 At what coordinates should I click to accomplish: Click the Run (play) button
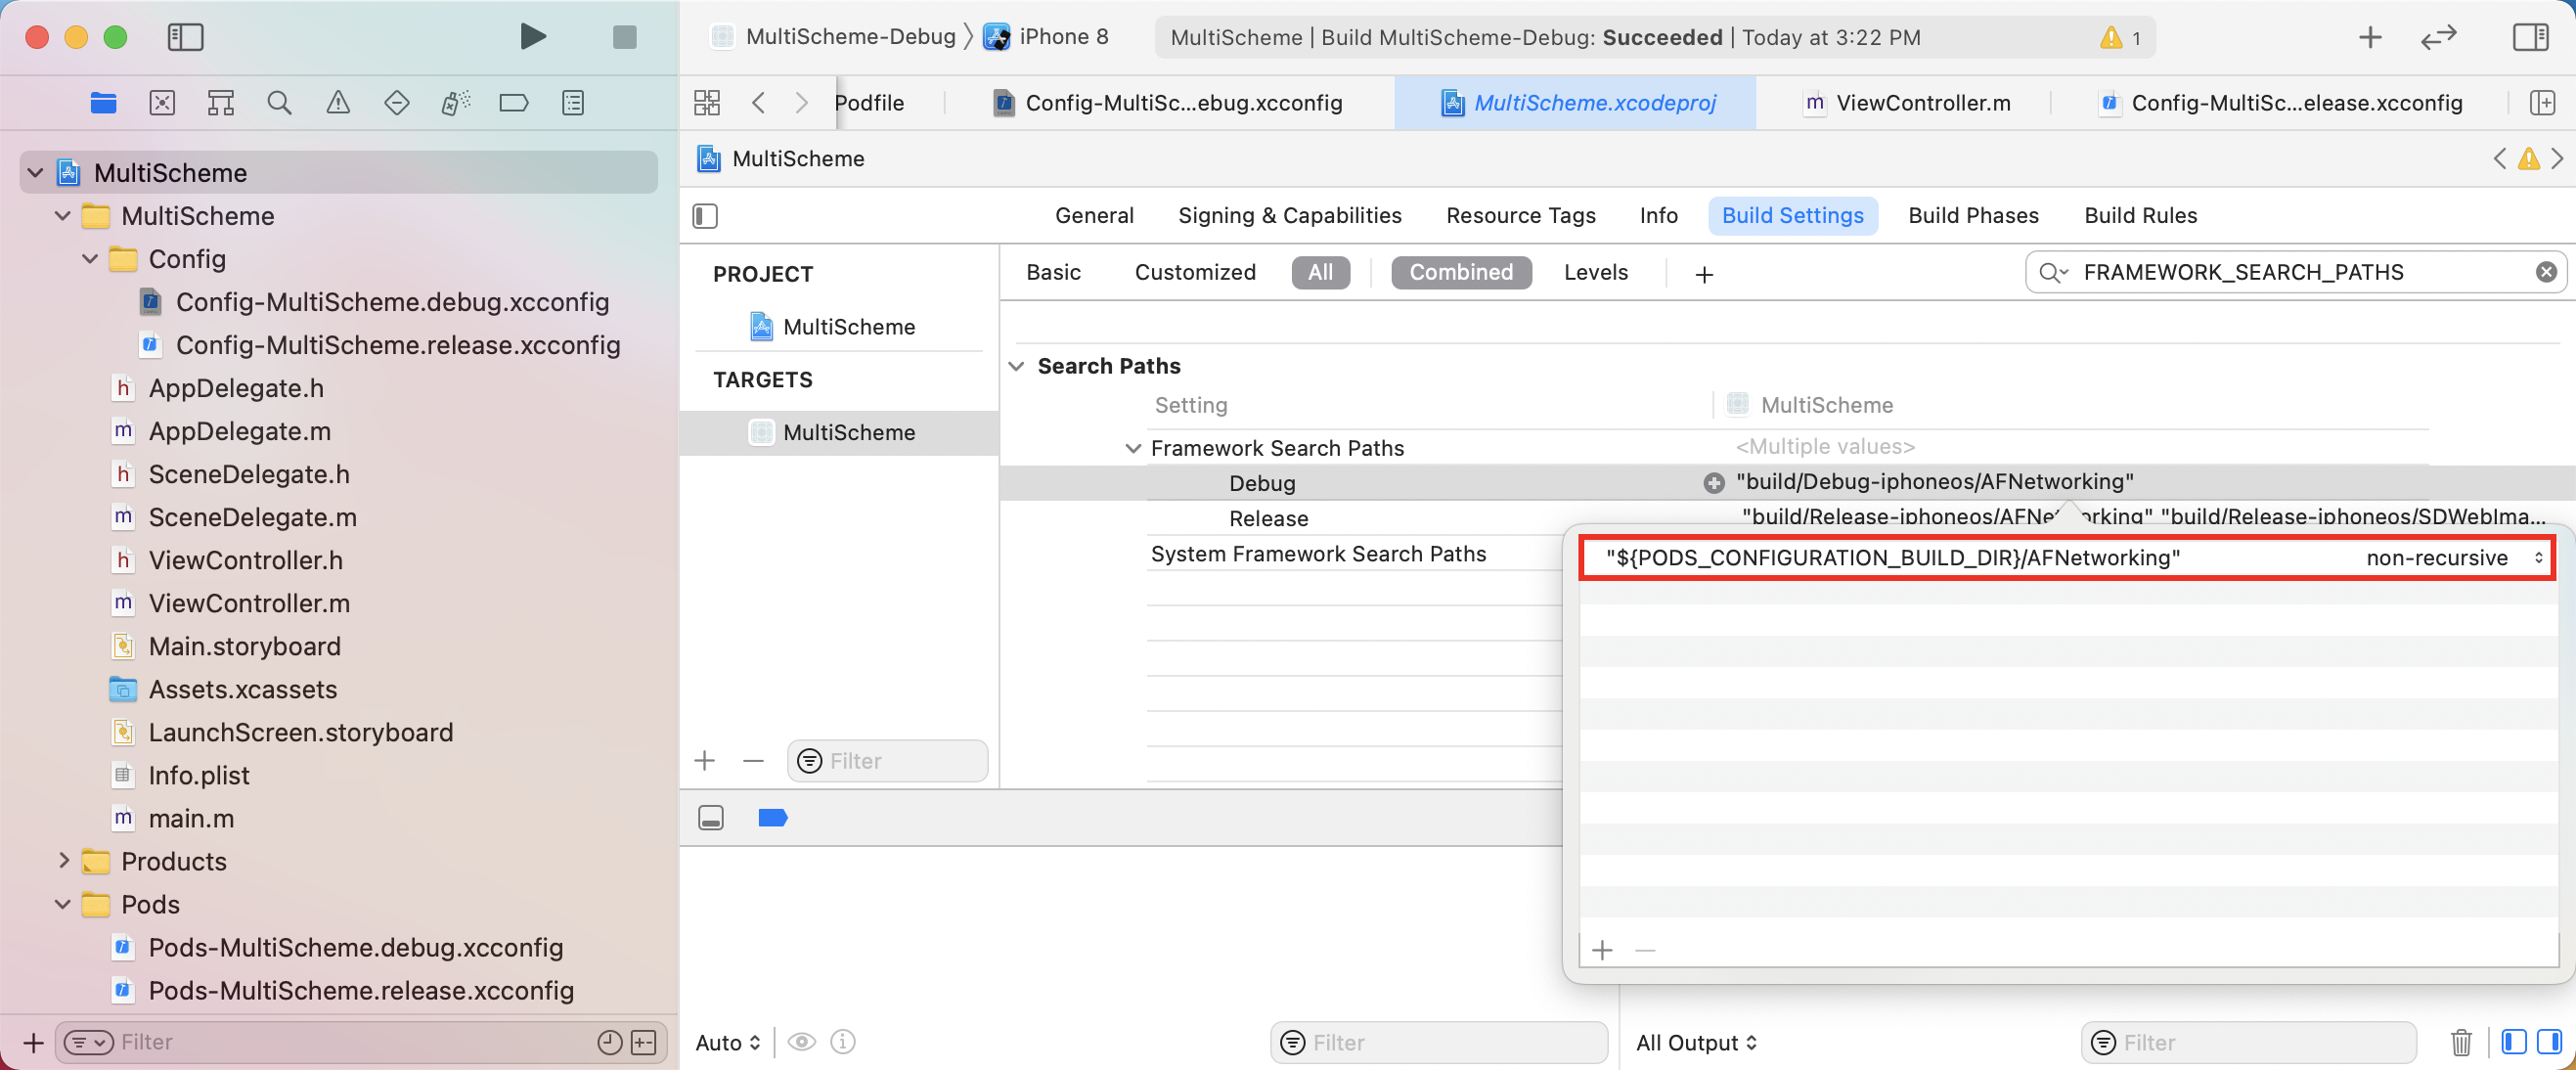click(x=533, y=37)
